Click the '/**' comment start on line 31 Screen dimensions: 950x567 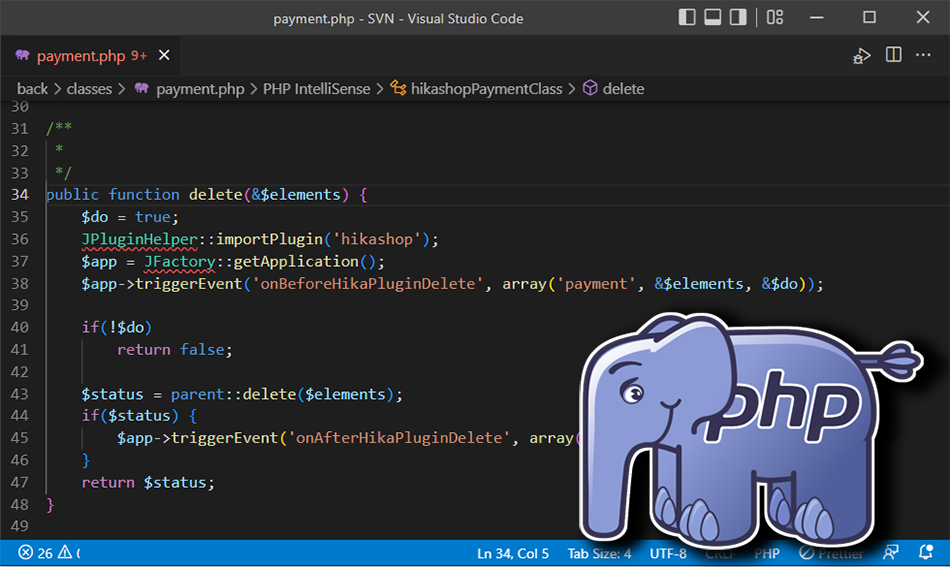click(59, 128)
